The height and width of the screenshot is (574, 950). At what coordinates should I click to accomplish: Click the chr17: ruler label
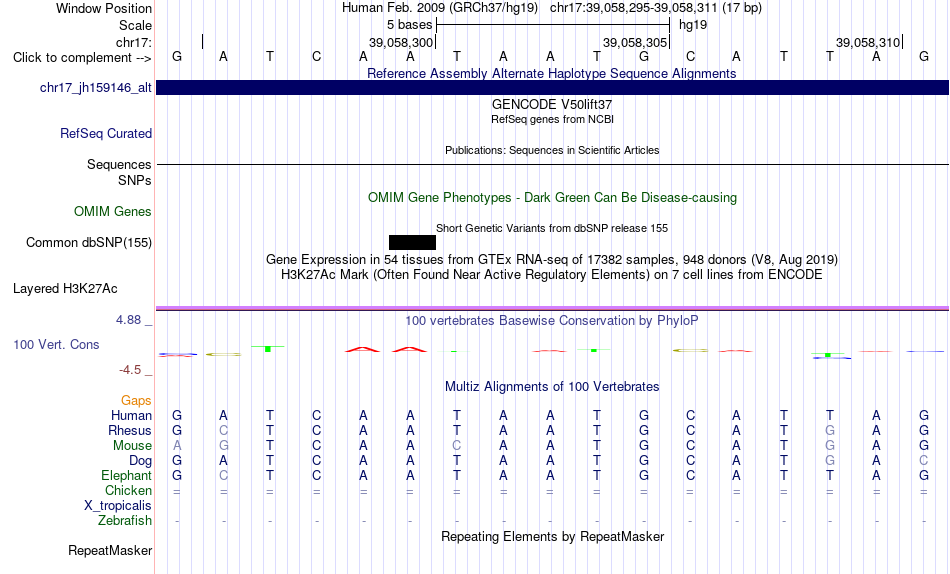pyautogui.click(x=134, y=42)
